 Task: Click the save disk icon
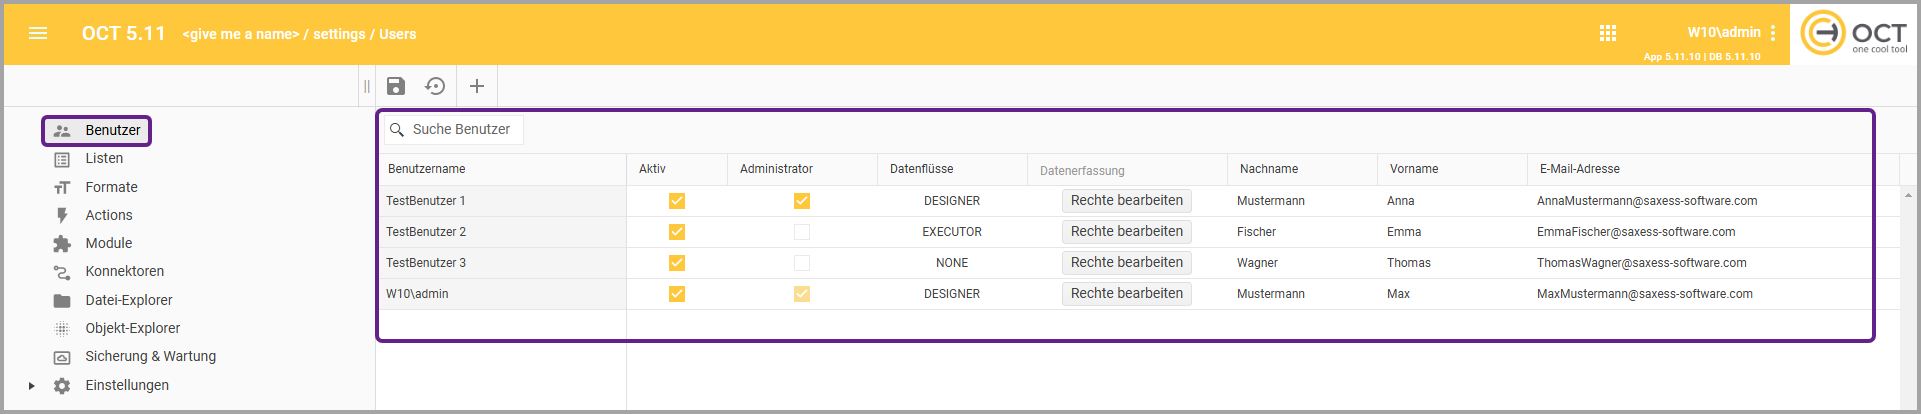[396, 86]
